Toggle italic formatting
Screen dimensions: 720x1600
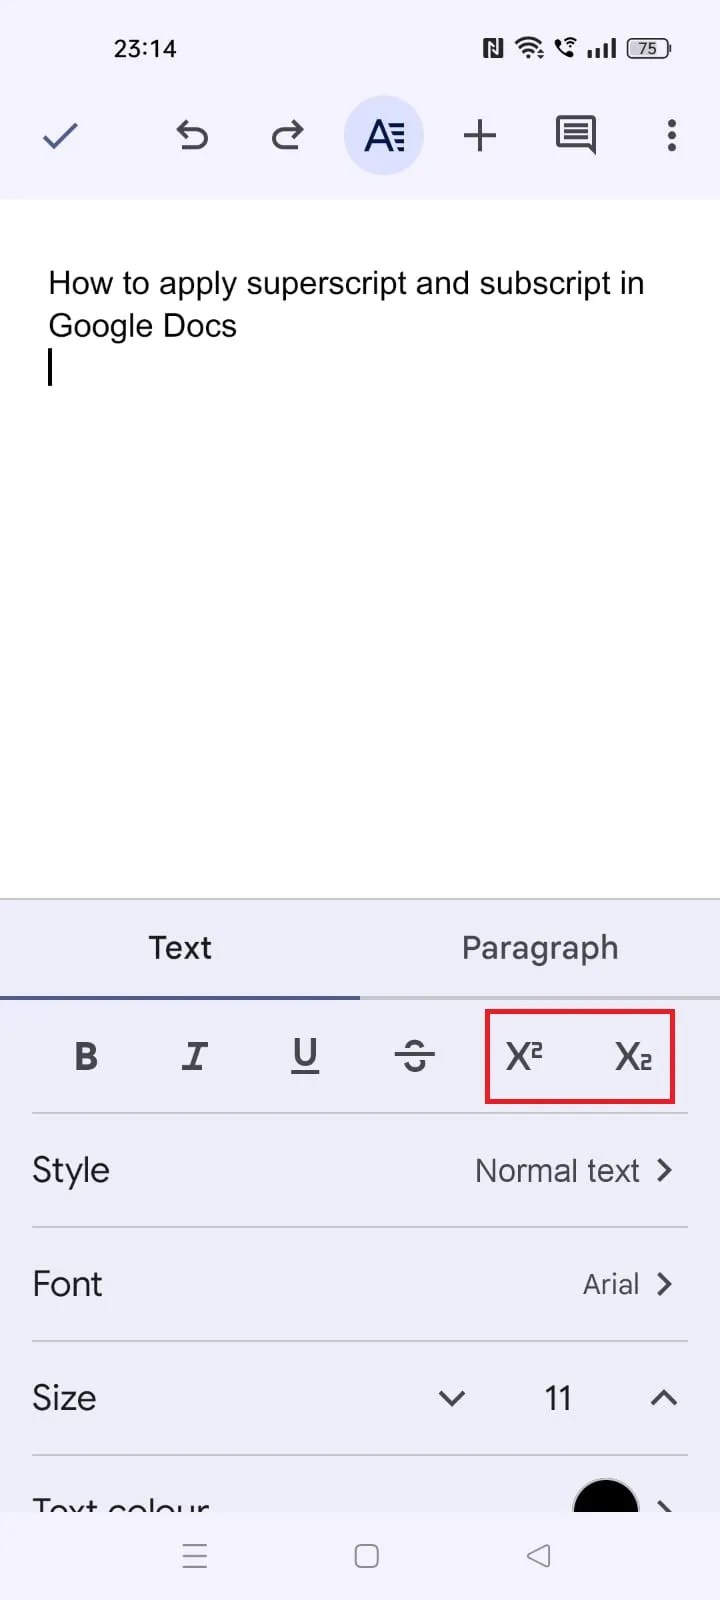click(x=195, y=1056)
